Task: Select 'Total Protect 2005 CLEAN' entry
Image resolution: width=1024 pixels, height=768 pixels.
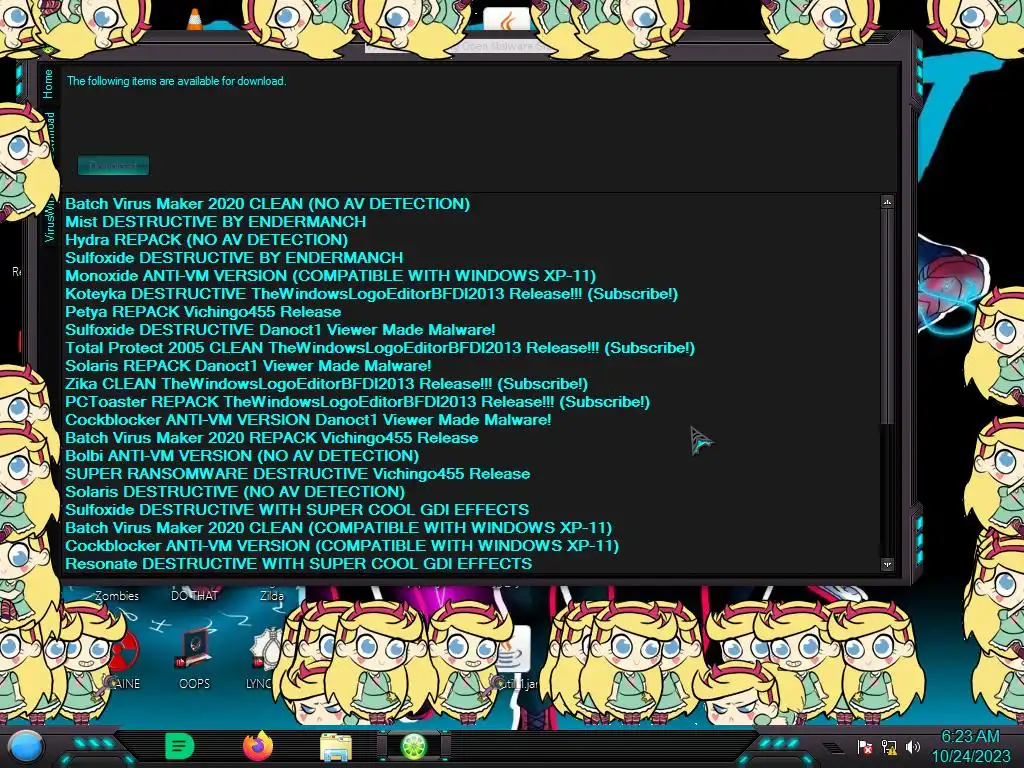Action: pyautogui.click(x=379, y=348)
